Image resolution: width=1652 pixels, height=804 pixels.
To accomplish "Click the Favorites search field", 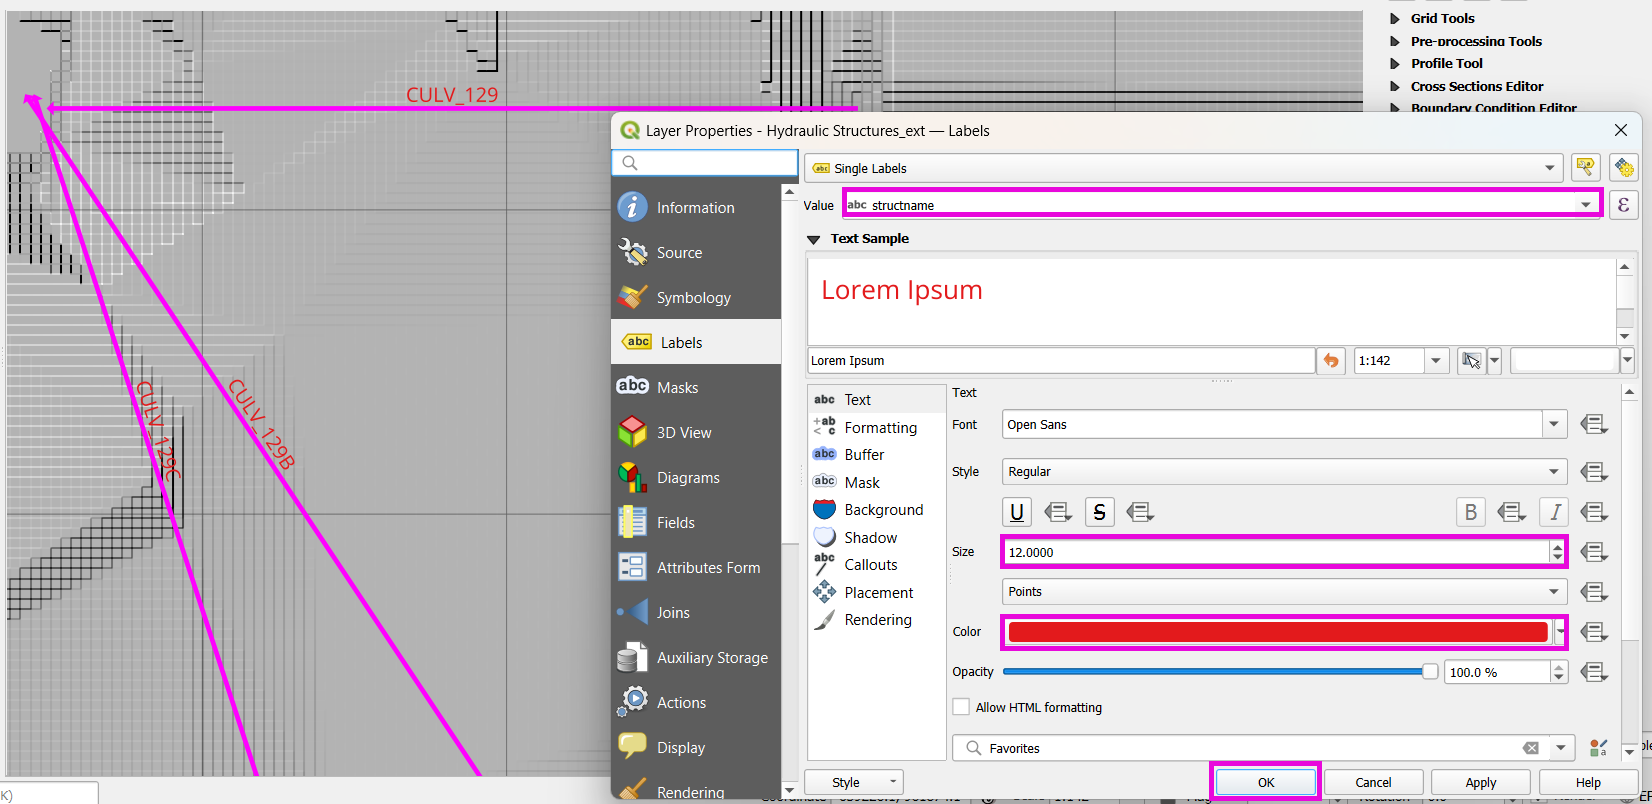I will [x=1250, y=748].
